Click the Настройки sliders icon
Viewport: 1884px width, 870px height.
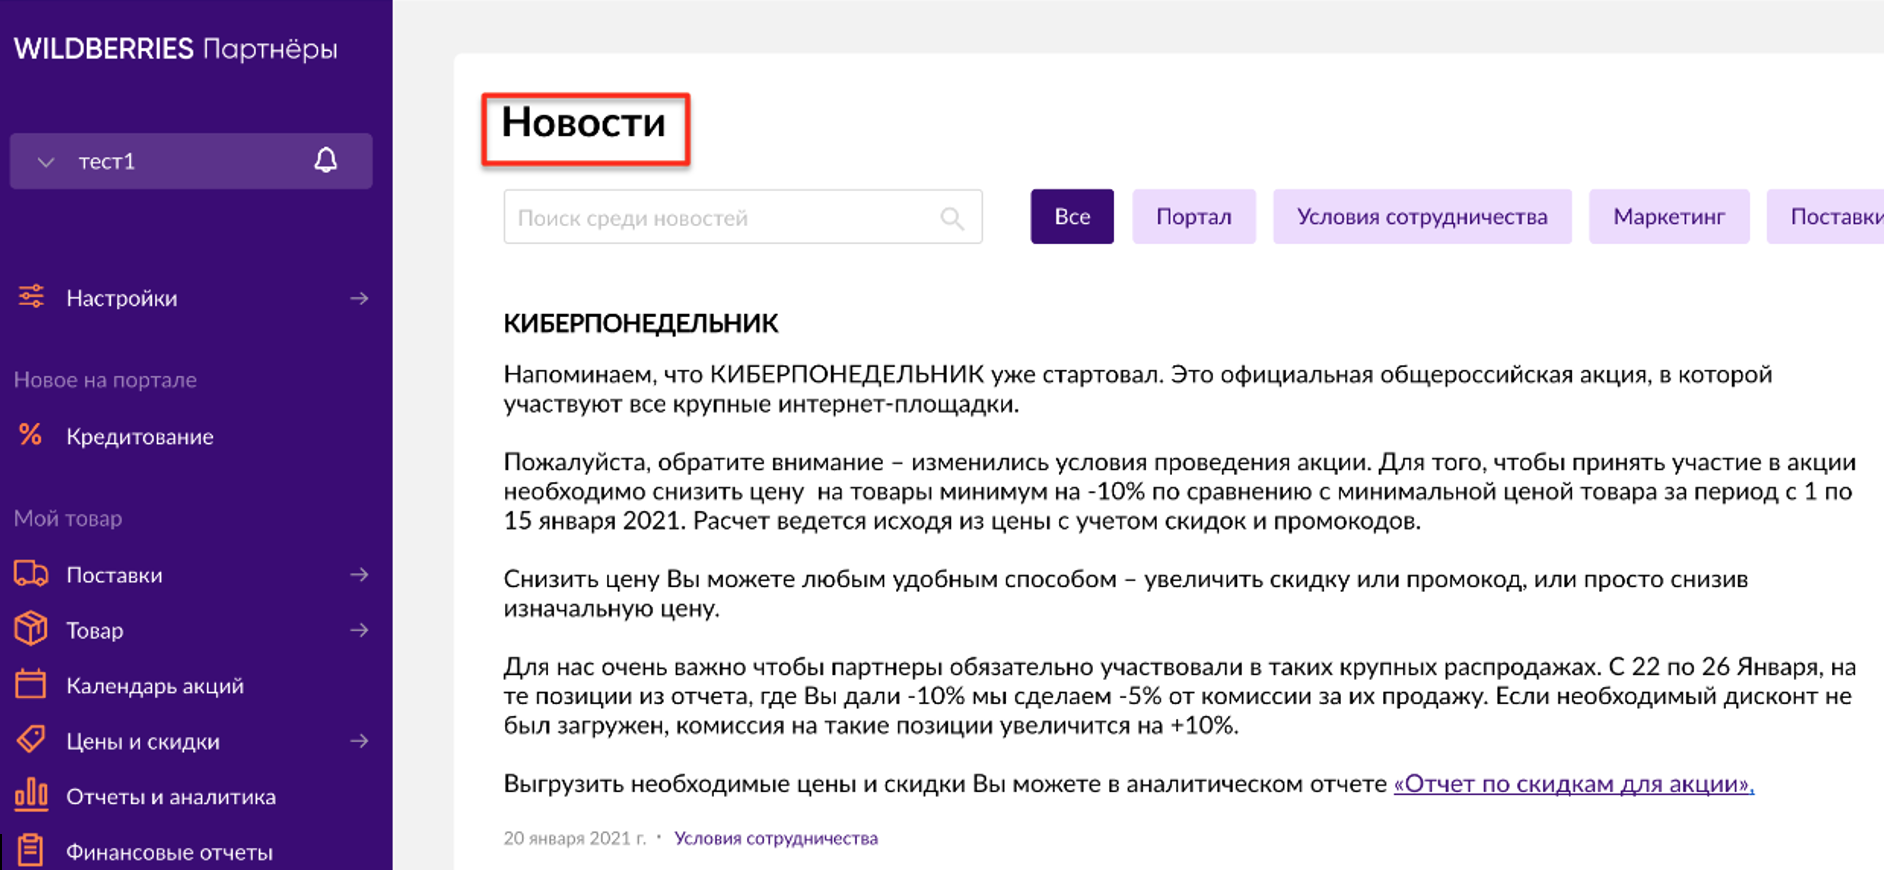31,297
